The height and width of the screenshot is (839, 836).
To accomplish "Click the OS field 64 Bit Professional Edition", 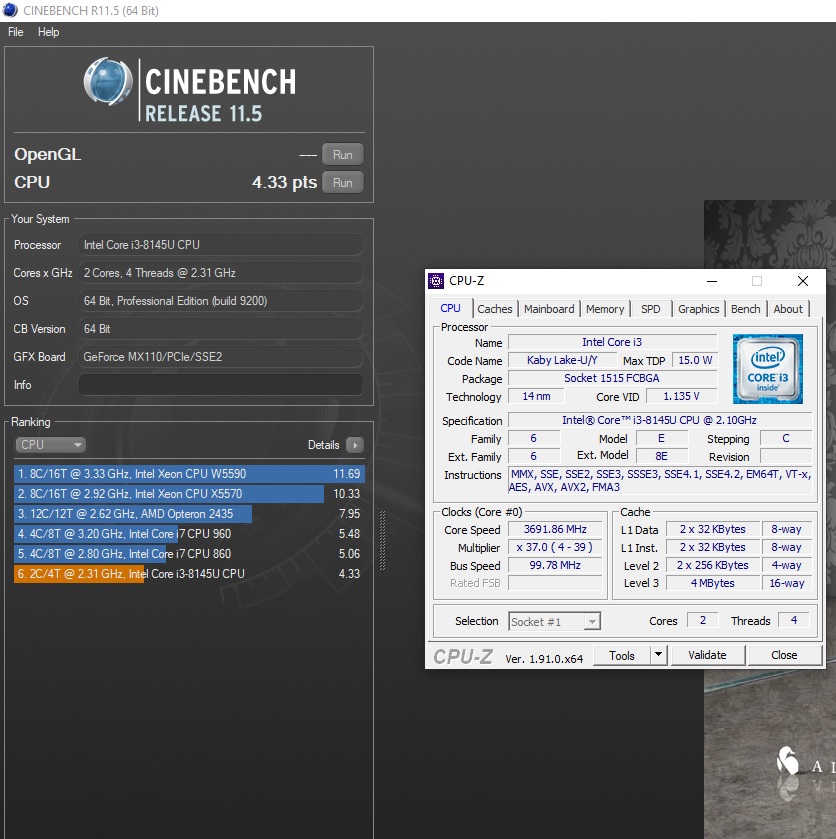I will point(221,301).
